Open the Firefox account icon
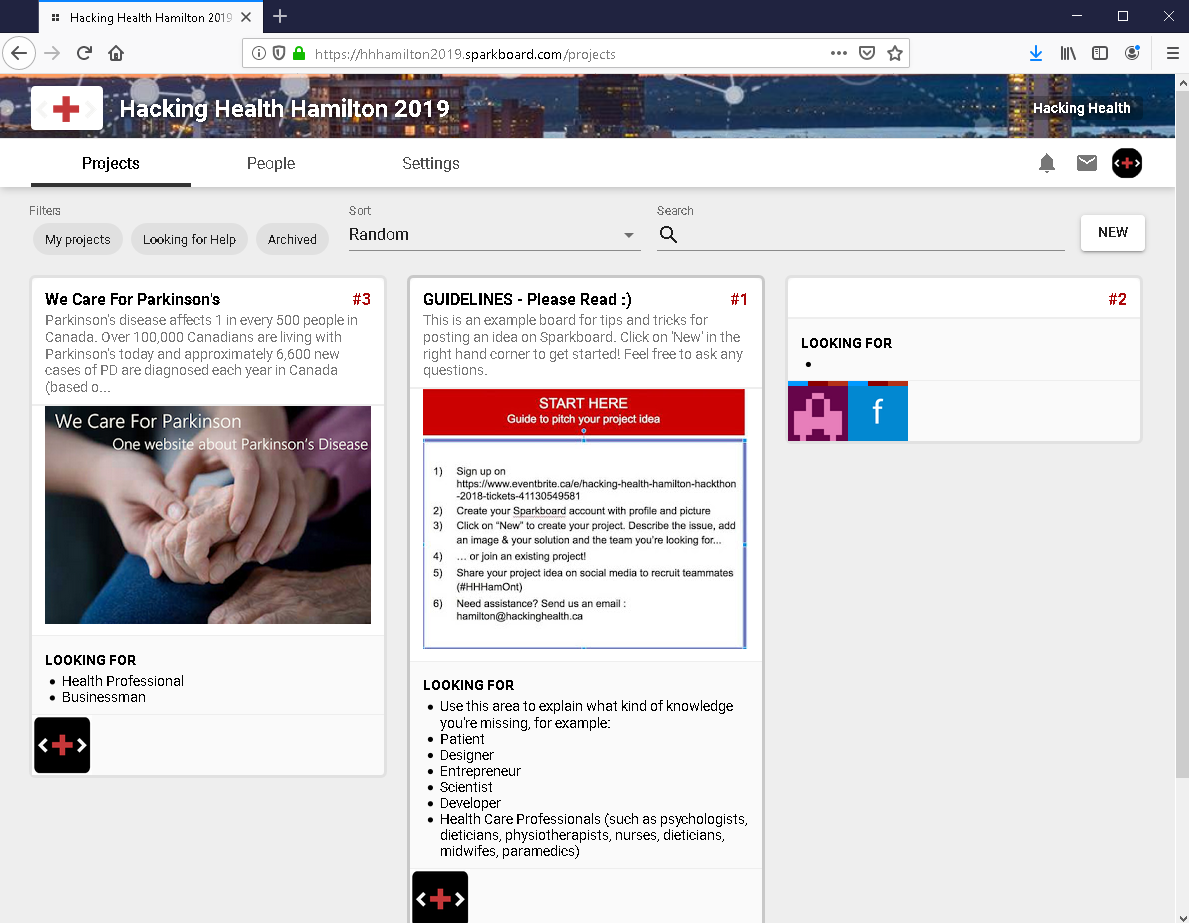1189x923 pixels. click(x=1132, y=53)
